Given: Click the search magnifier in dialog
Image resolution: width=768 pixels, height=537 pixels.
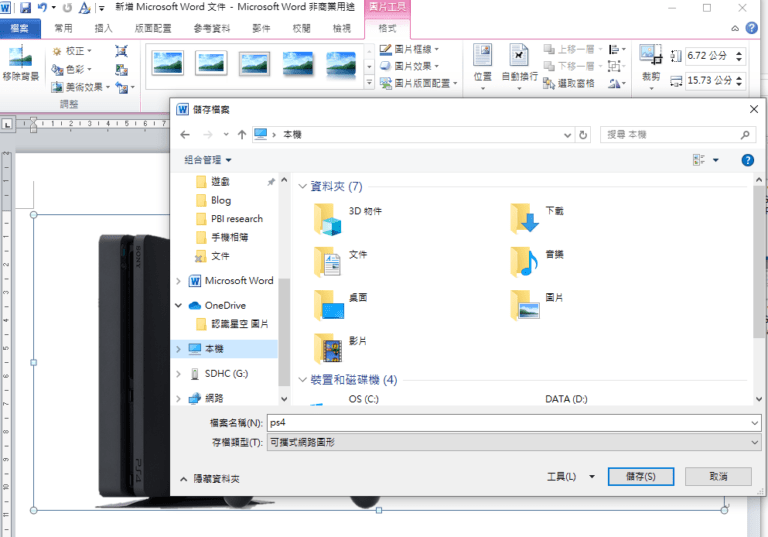Looking at the screenshot, I should tap(745, 135).
